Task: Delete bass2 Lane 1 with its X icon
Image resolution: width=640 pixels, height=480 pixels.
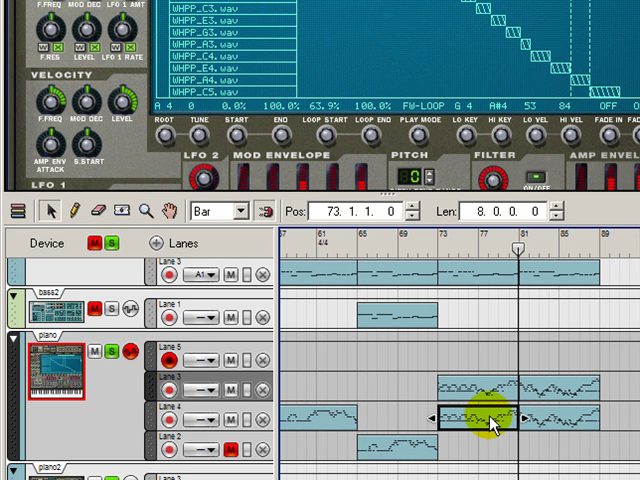Action: (263, 317)
